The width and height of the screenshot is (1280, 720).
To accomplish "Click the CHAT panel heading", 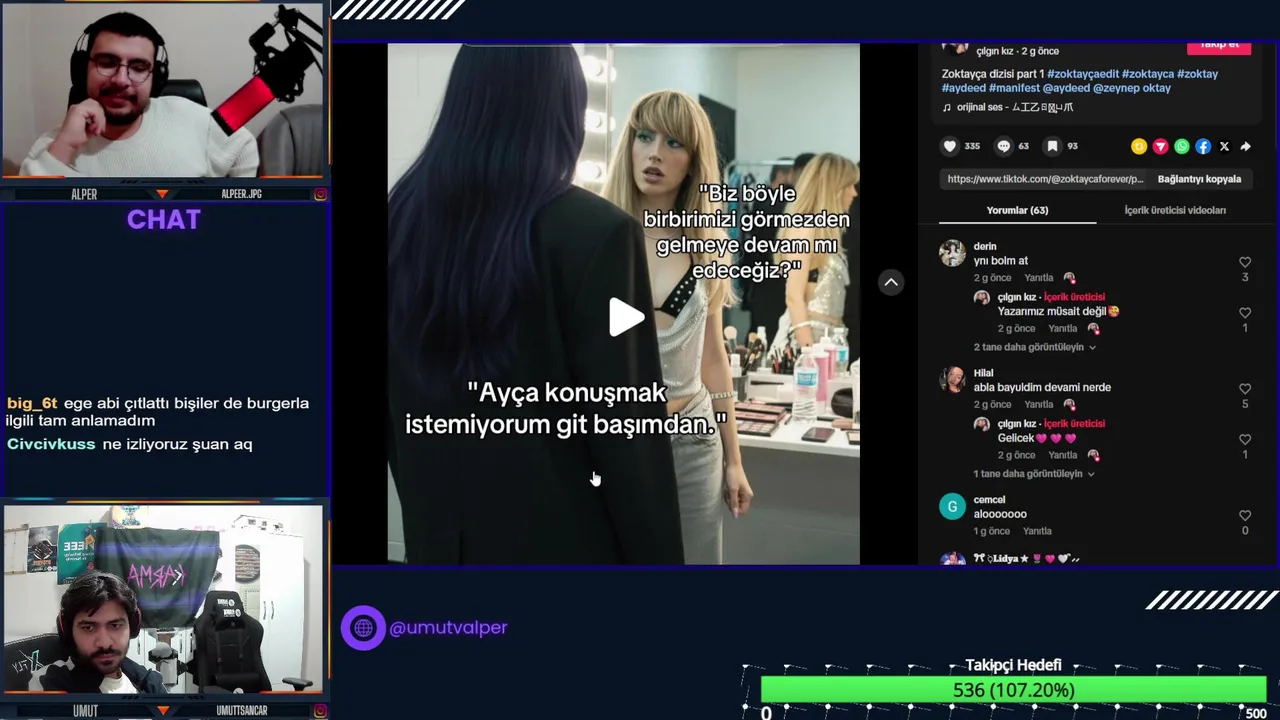I will 163,220.
